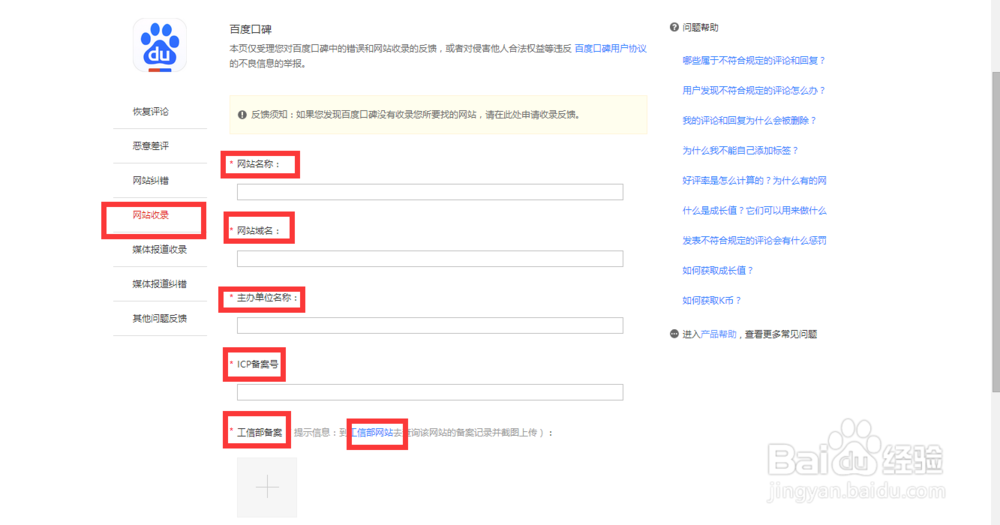Focus the 网站域名 input field

point(430,258)
